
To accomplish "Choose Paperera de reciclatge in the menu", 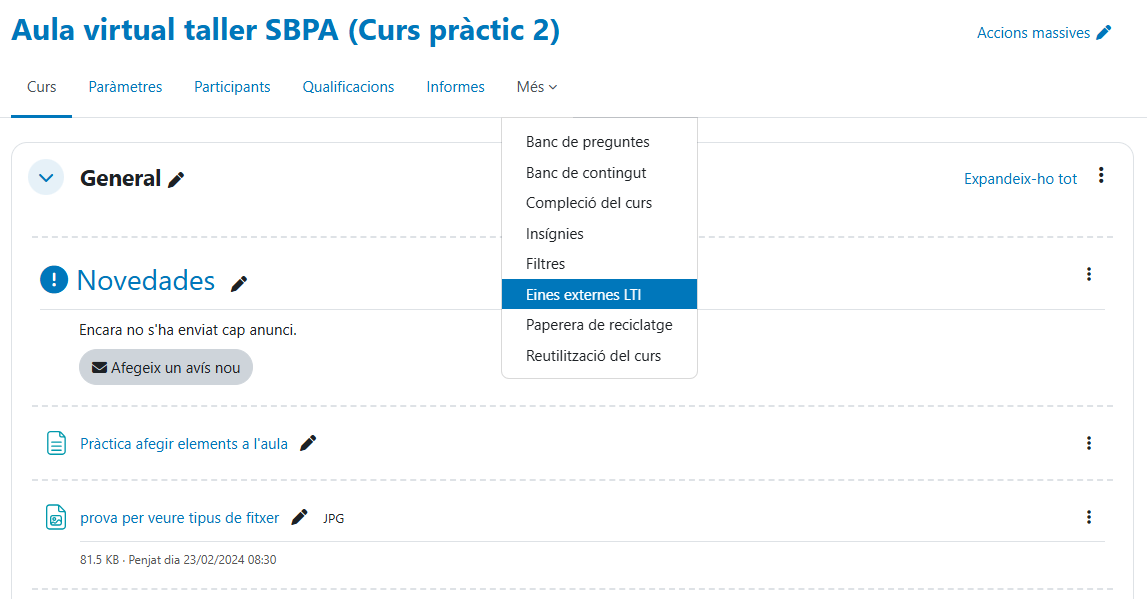I will [x=599, y=325].
